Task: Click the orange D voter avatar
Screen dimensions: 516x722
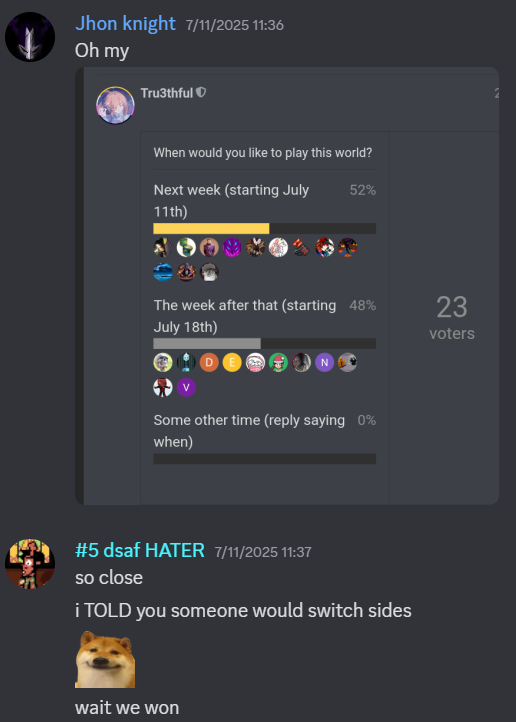Action: tap(209, 362)
